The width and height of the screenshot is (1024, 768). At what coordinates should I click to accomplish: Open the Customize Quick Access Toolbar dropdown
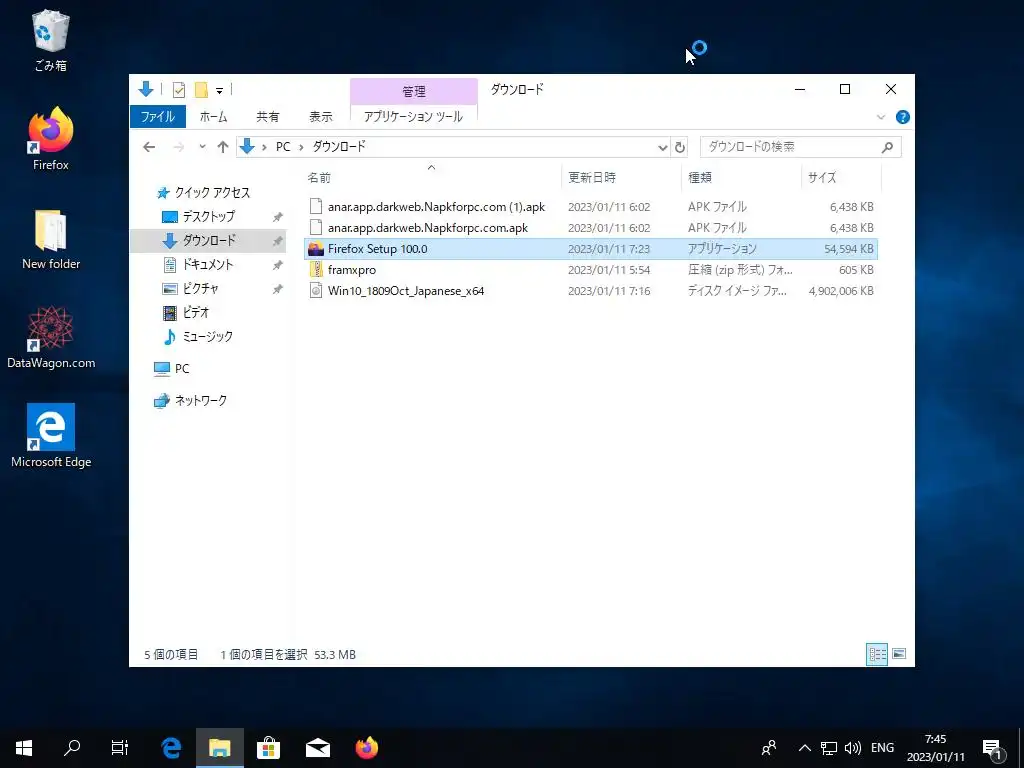[219, 90]
